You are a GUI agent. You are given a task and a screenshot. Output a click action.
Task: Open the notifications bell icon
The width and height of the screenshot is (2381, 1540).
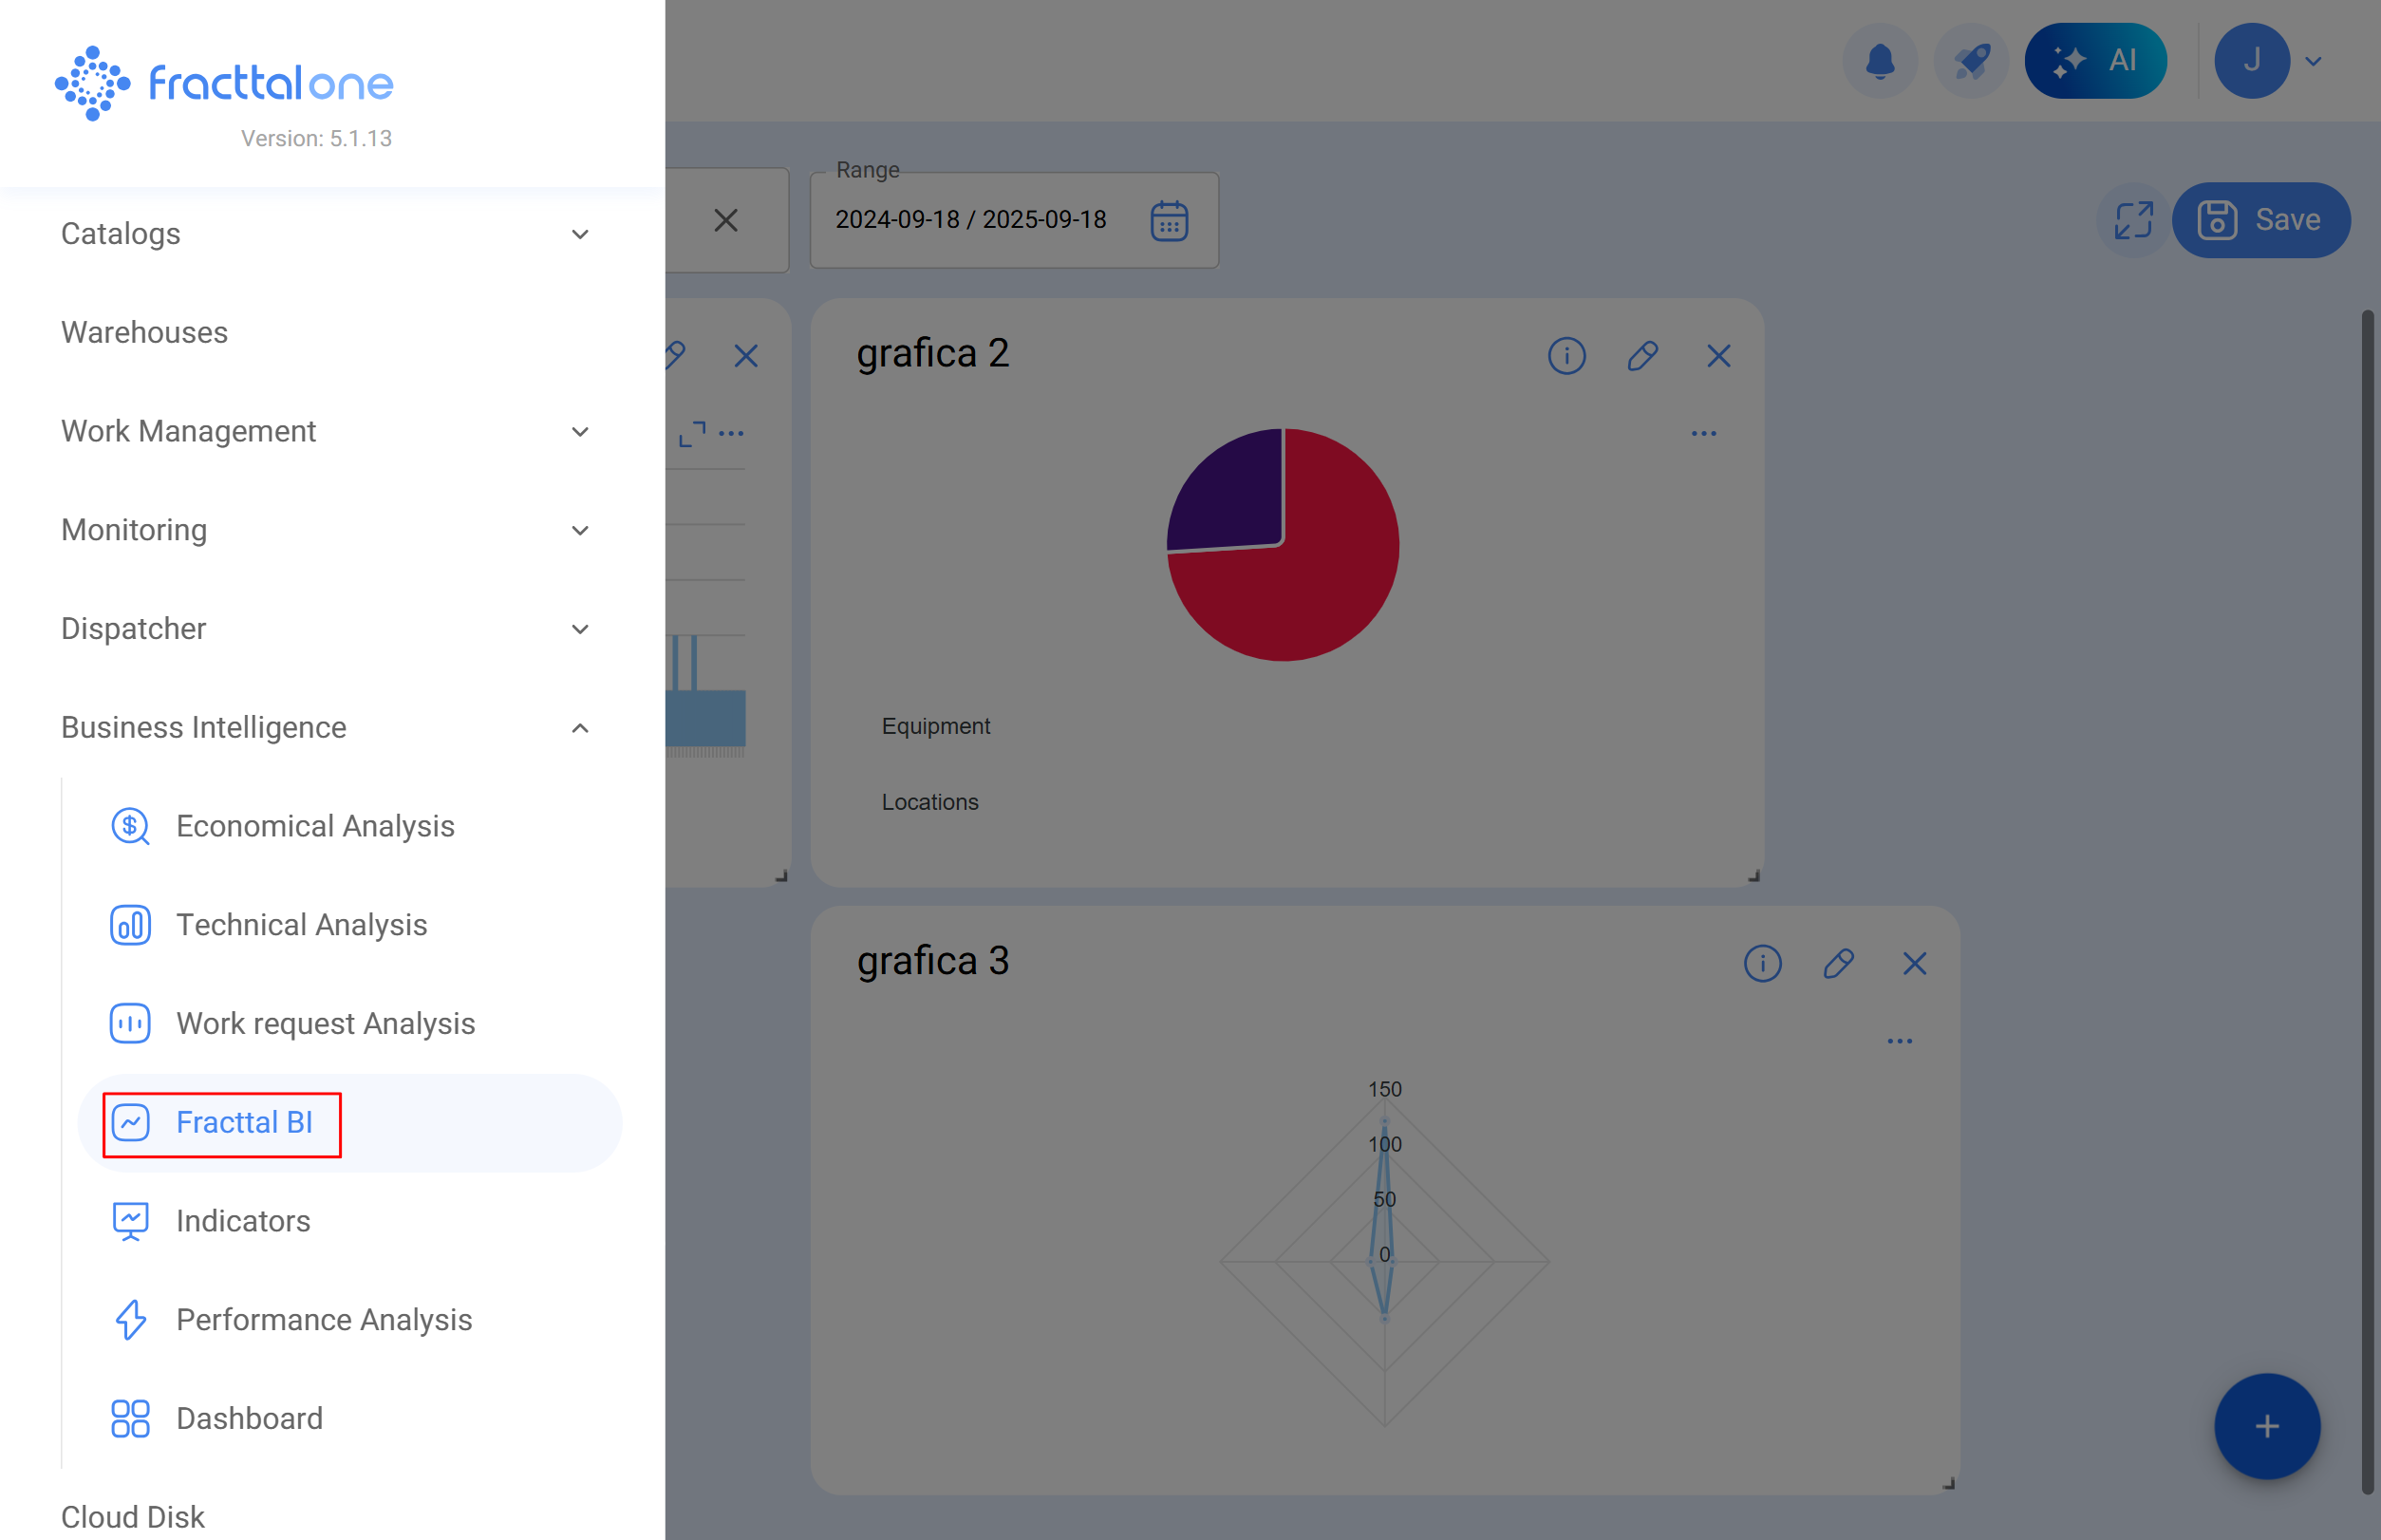(x=1880, y=61)
